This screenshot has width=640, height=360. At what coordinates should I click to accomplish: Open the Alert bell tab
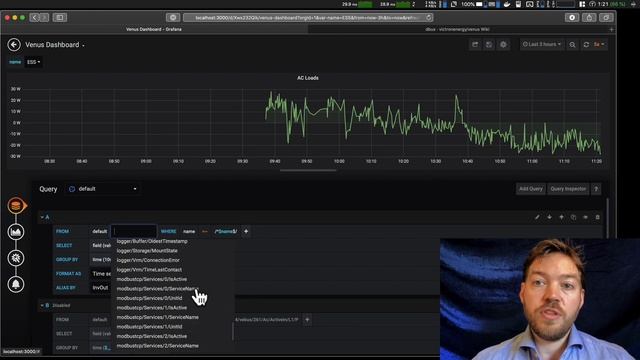point(16,284)
